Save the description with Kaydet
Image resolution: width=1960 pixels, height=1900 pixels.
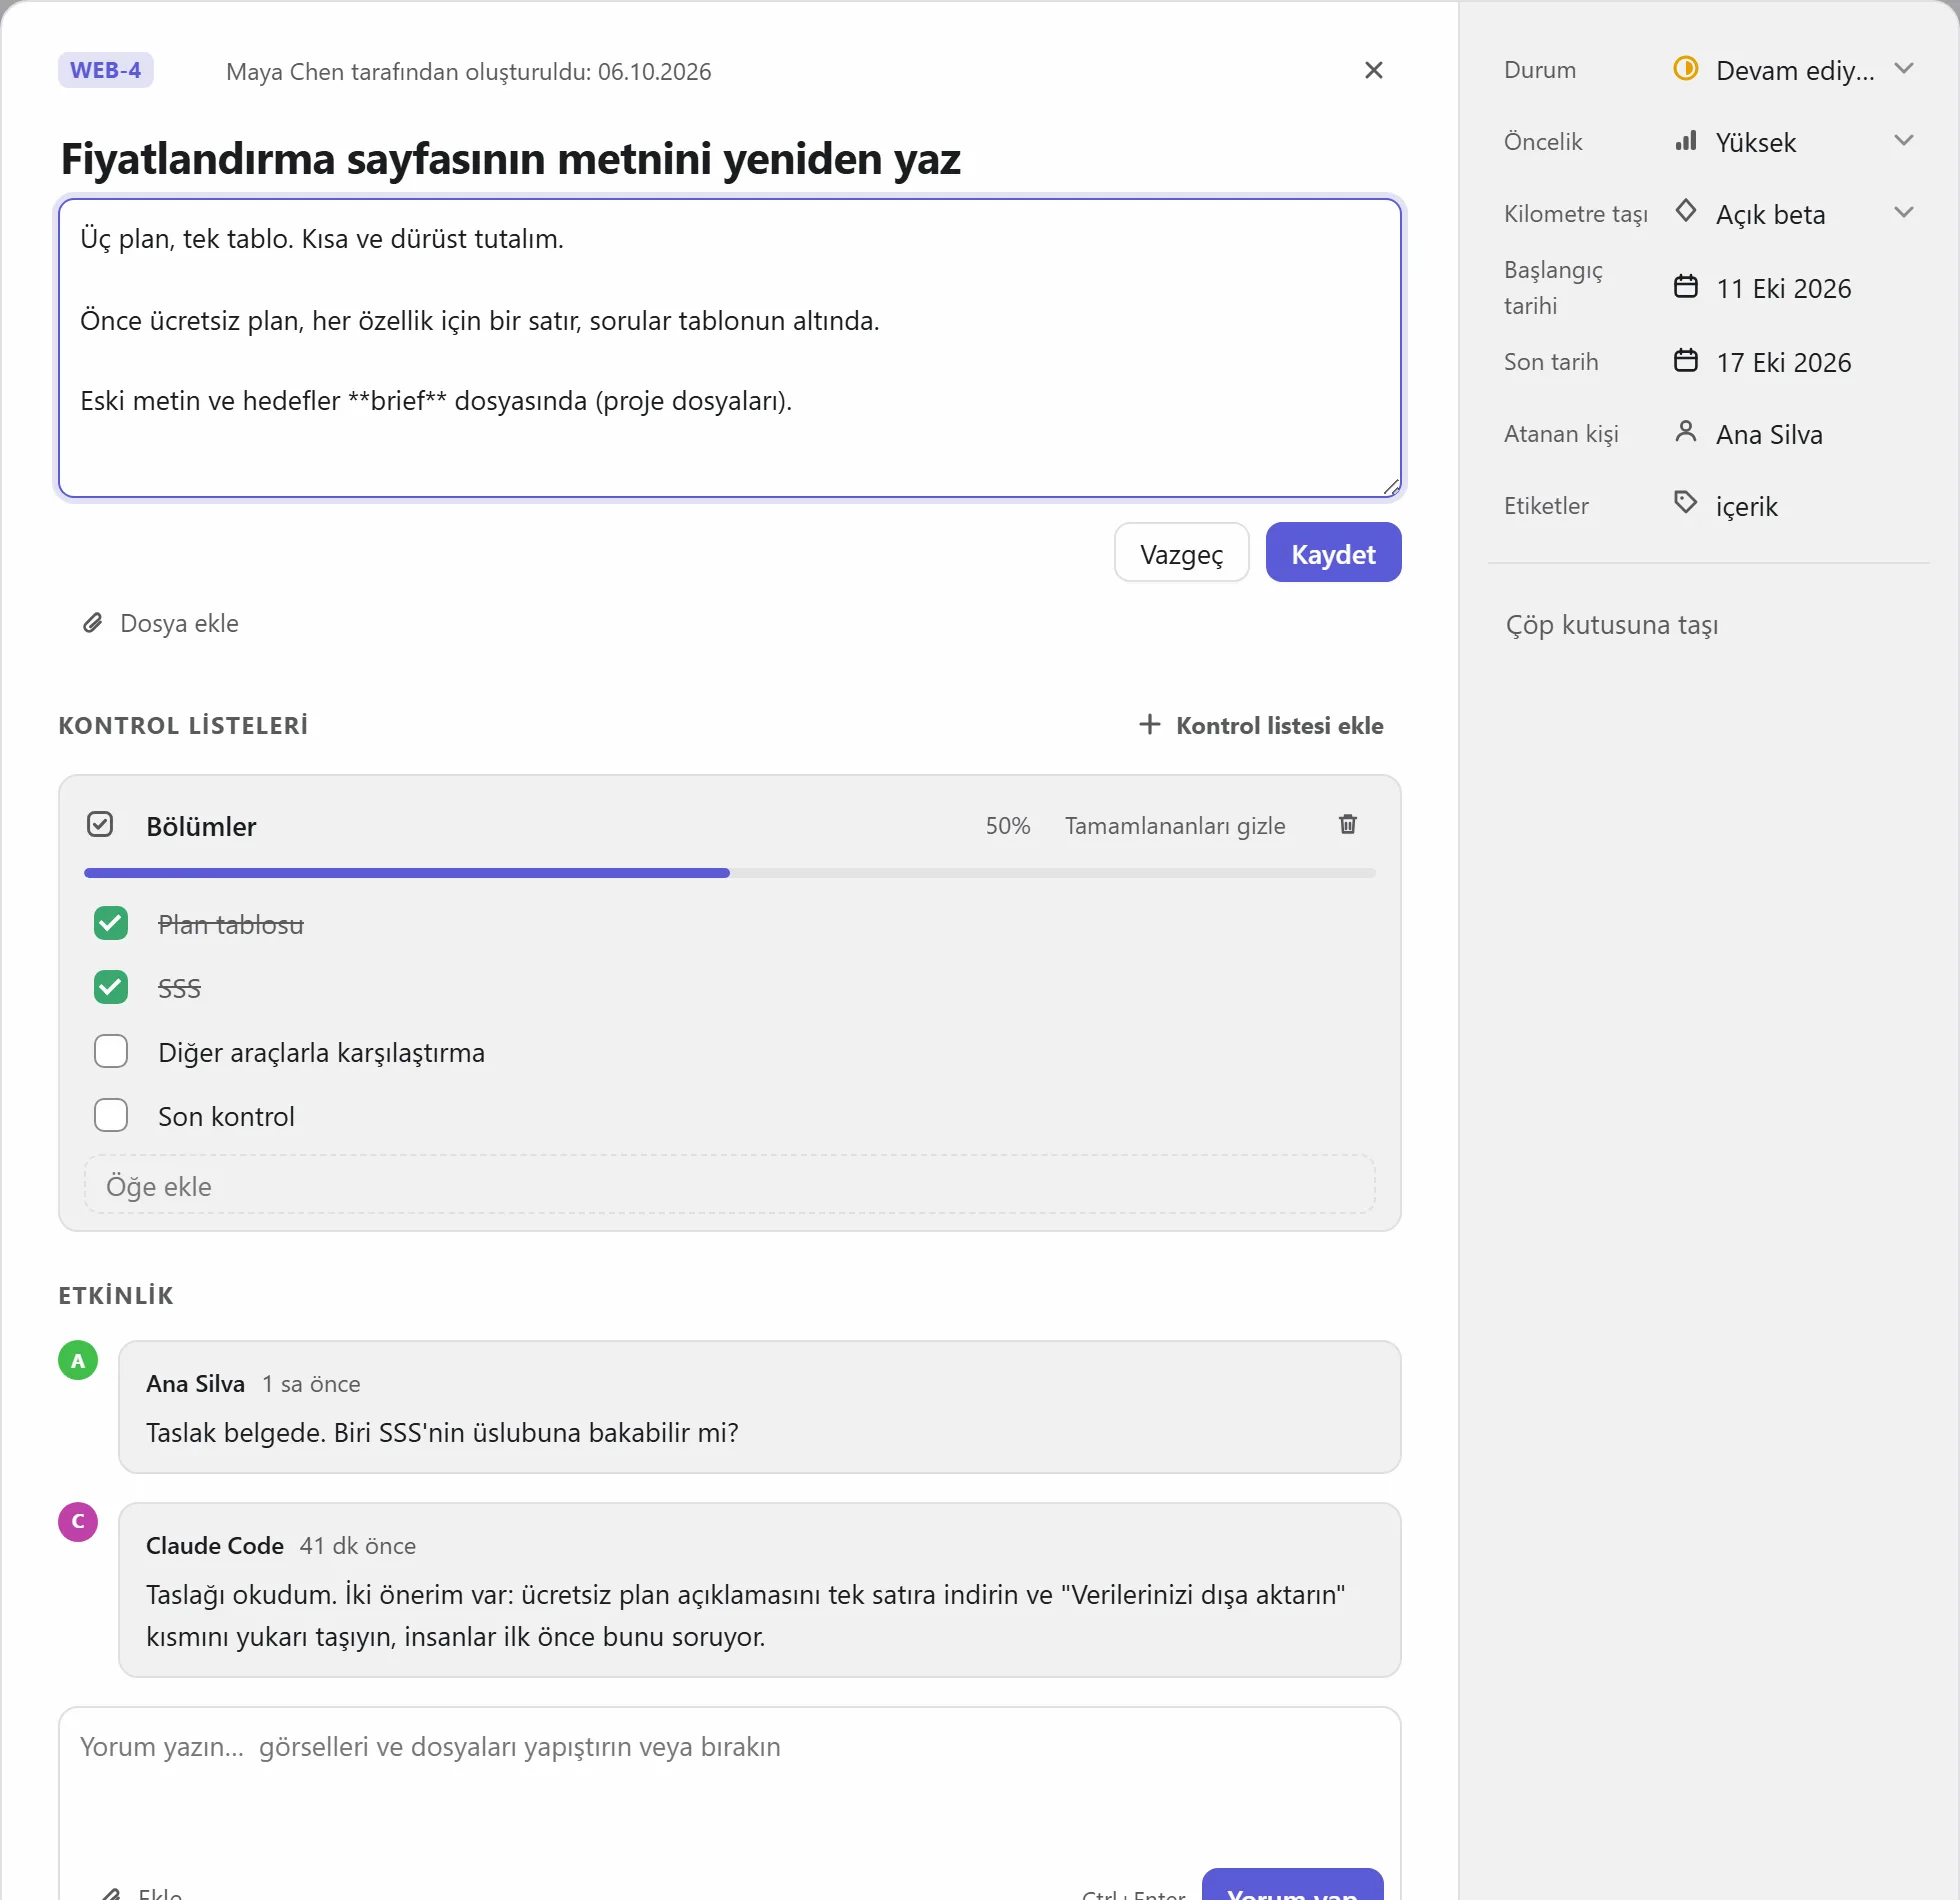coord(1333,553)
